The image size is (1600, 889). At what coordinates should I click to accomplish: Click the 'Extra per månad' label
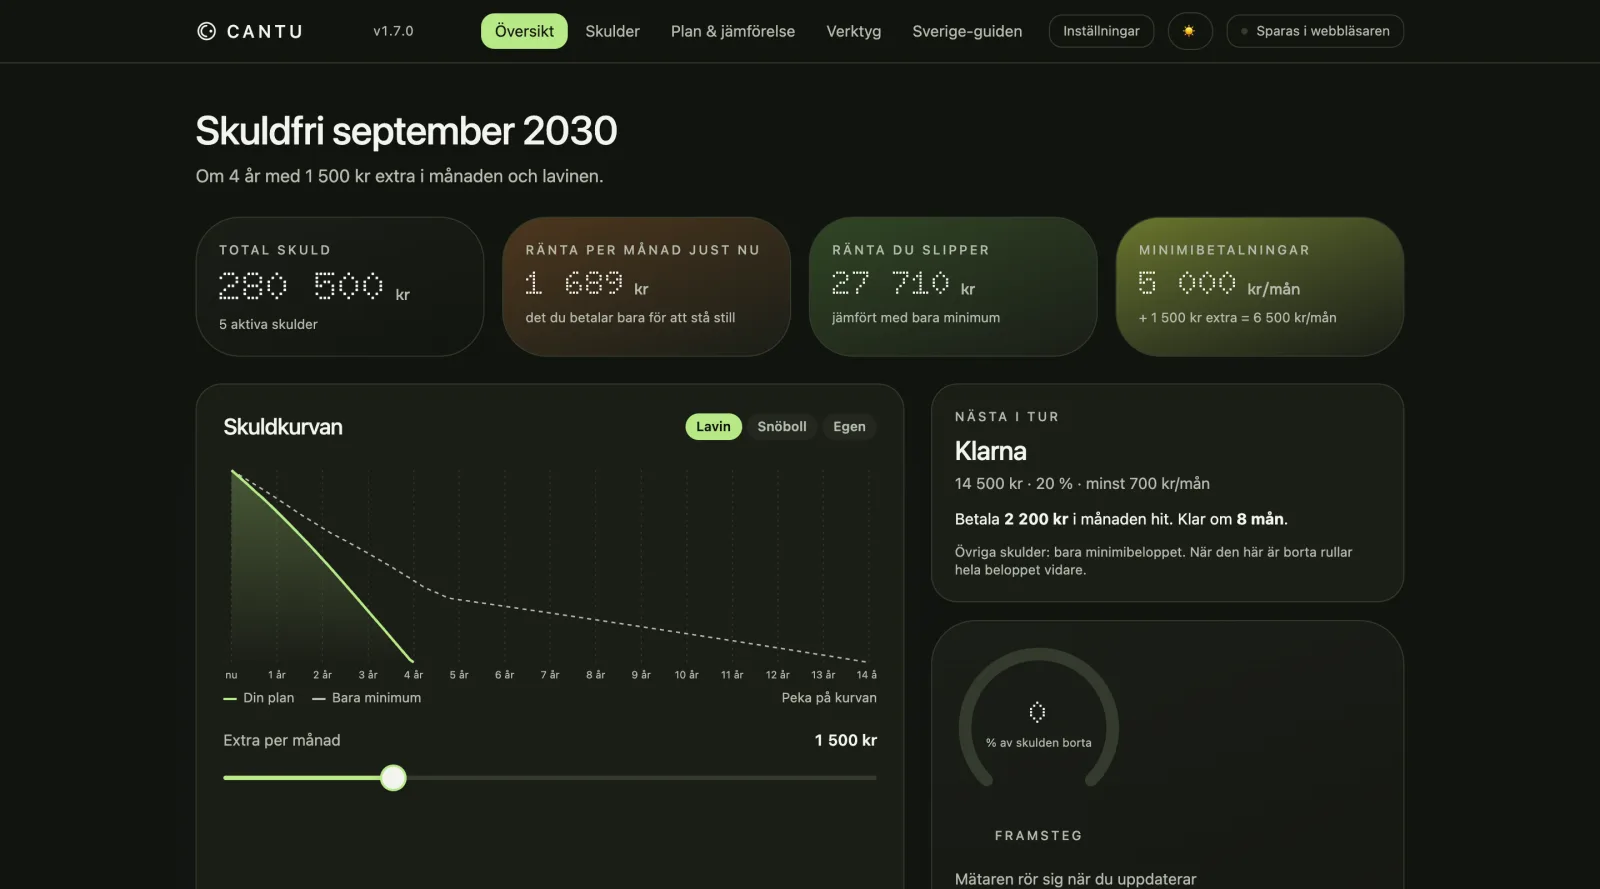coord(282,740)
